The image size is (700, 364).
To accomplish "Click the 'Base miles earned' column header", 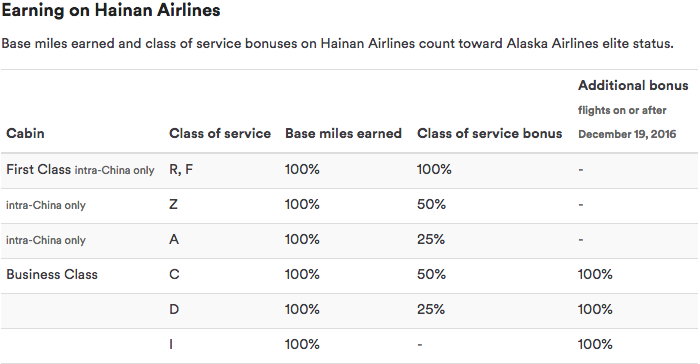I will click(343, 134).
